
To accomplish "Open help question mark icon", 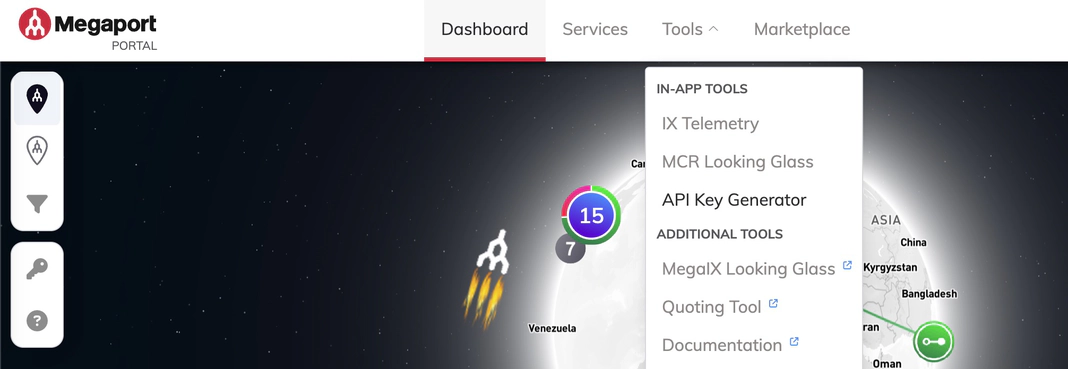I will (37, 321).
